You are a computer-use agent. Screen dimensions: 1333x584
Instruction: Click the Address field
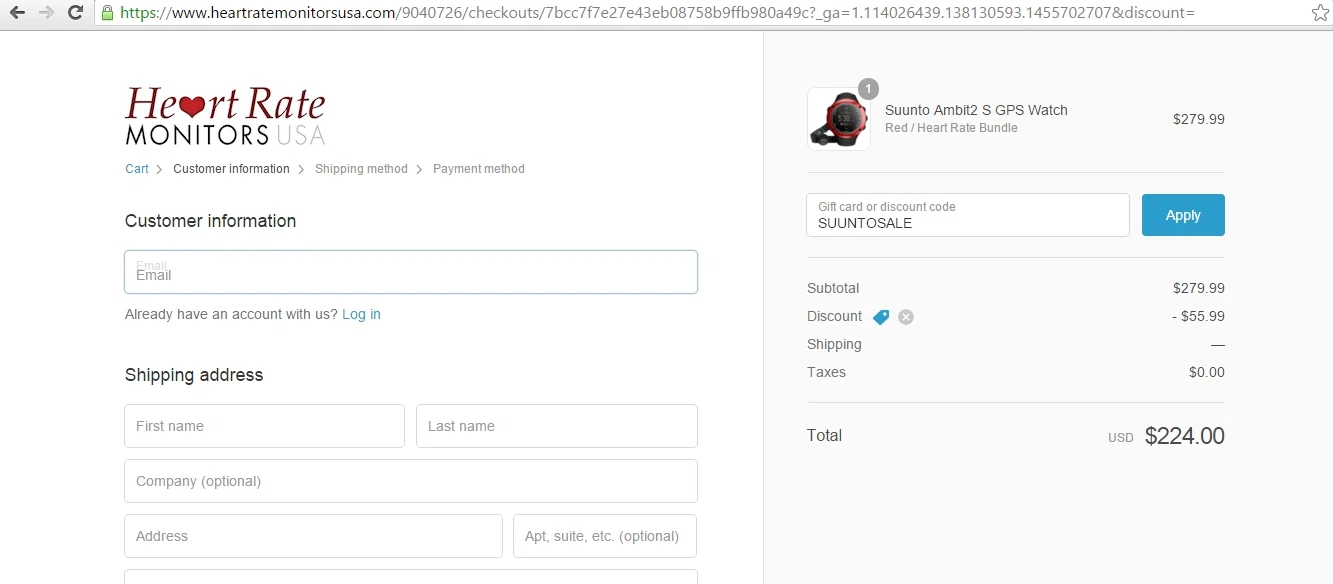[x=313, y=536]
